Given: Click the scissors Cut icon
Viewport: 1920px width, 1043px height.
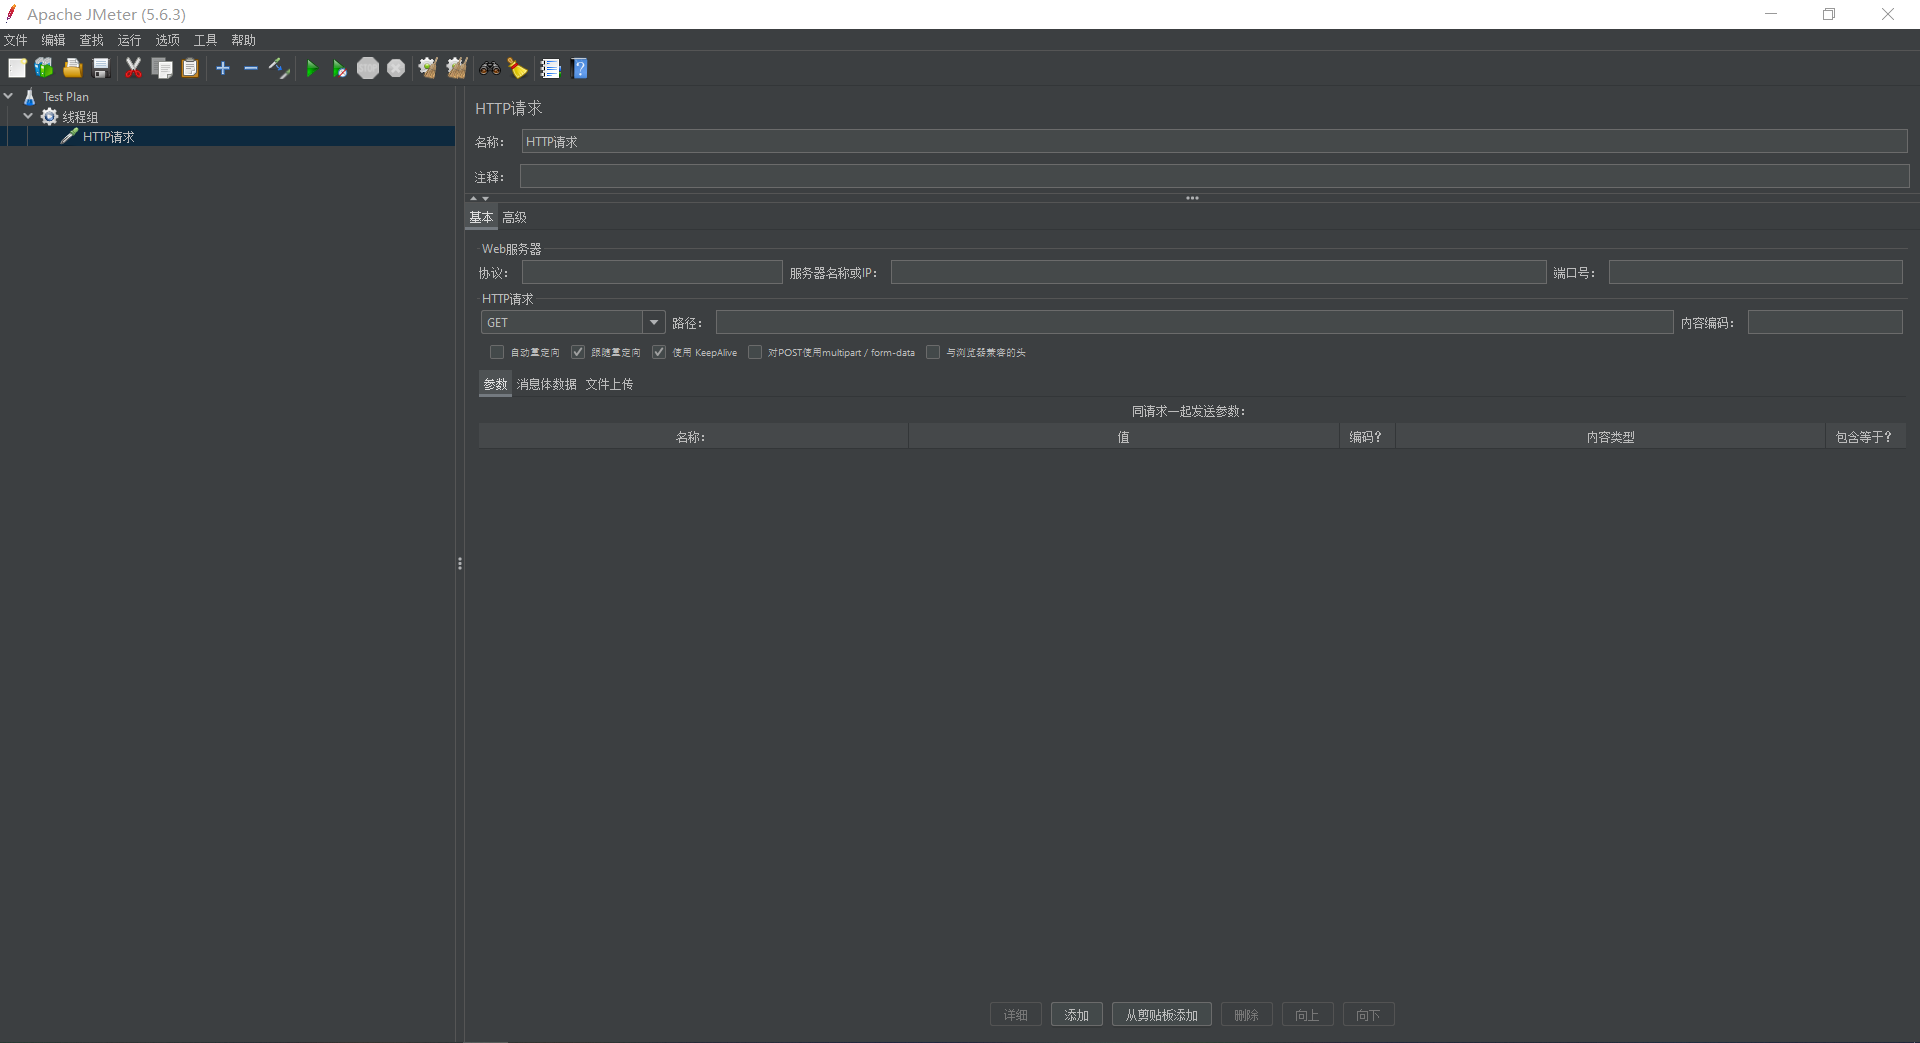Looking at the screenshot, I should (x=133, y=68).
